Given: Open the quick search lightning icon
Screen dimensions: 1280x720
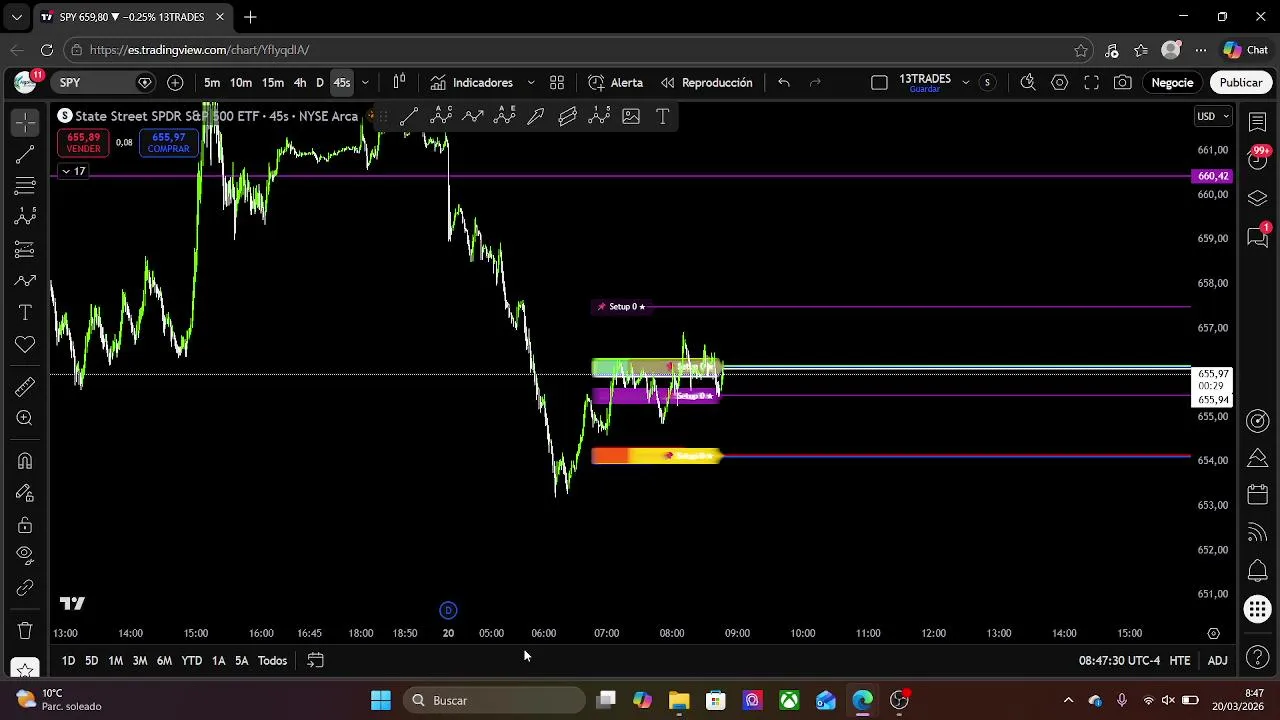Looking at the screenshot, I should pyautogui.click(x=1028, y=83).
